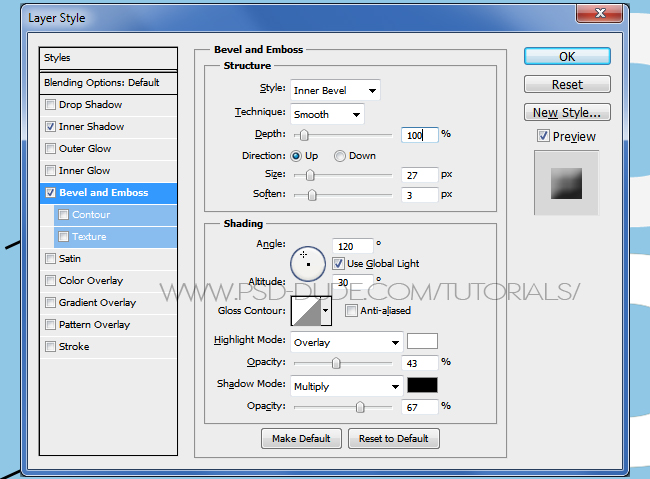The height and width of the screenshot is (479, 650).
Task: Close the Layer Style dialog
Action: click(600, 13)
